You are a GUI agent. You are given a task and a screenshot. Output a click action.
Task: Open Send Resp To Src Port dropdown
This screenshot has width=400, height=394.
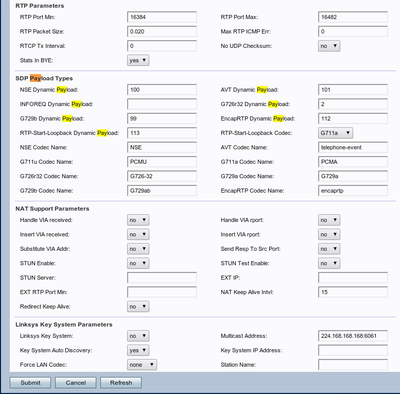(329, 249)
